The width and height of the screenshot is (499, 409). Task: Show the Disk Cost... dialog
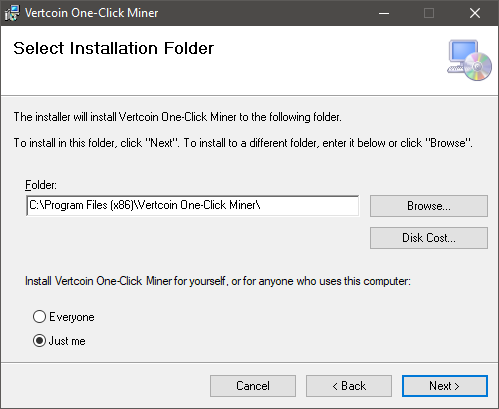coord(429,238)
